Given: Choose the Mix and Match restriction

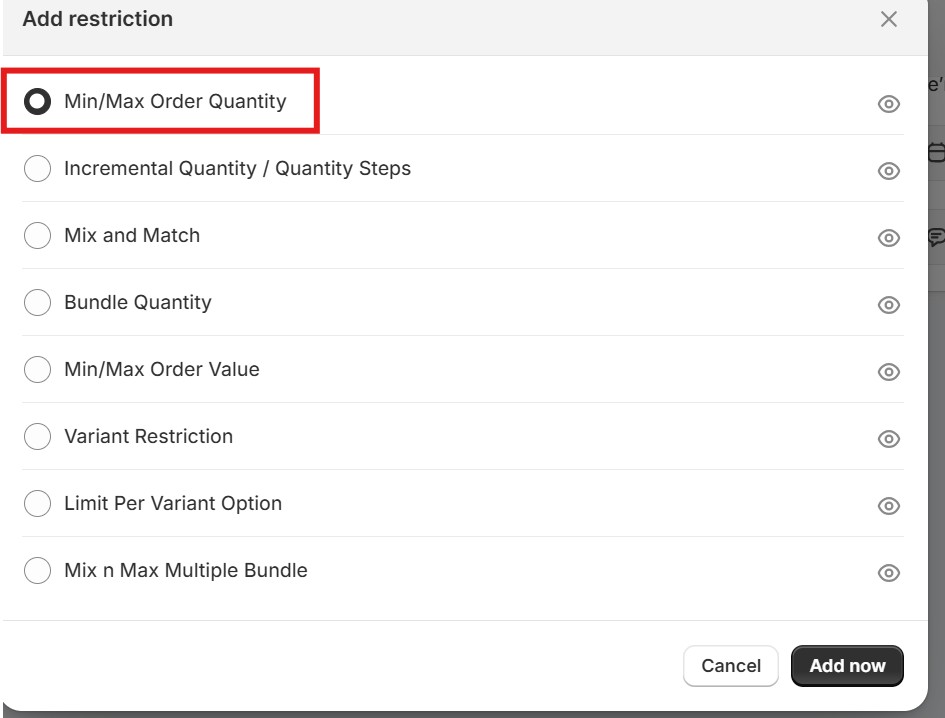Looking at the screenshot, I should [x=37, y=235].
